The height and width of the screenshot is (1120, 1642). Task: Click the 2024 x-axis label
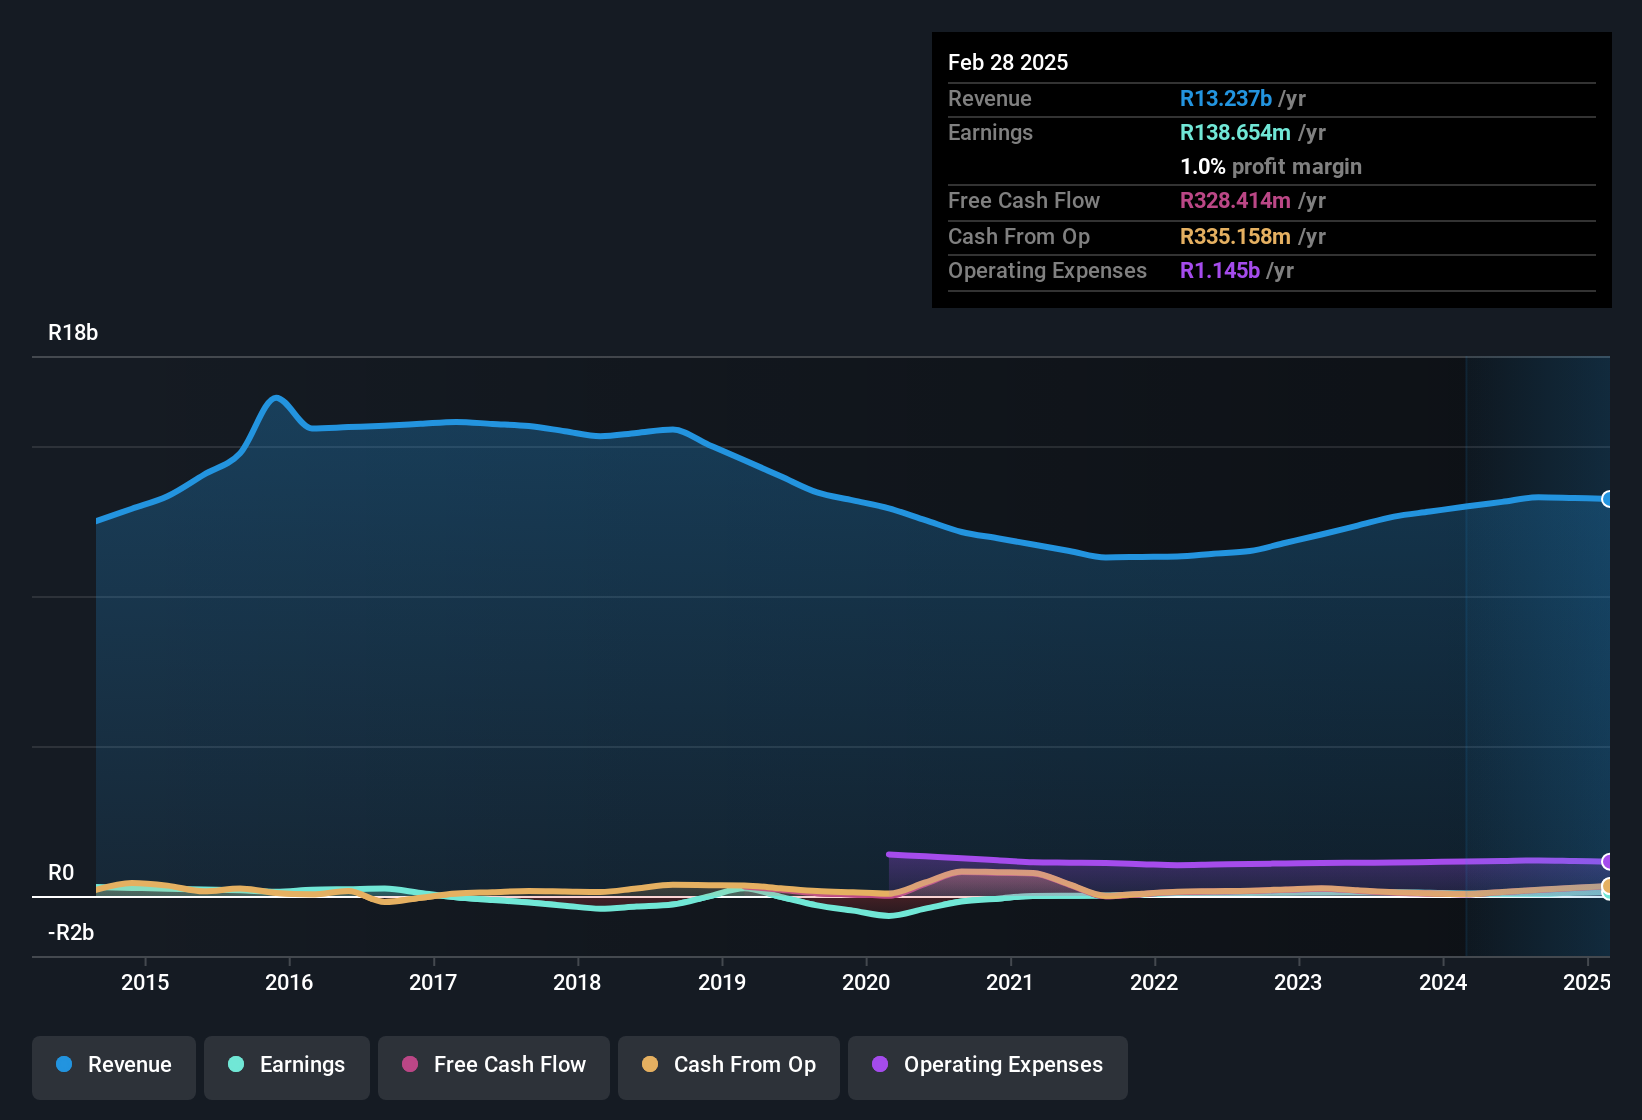1443,982
